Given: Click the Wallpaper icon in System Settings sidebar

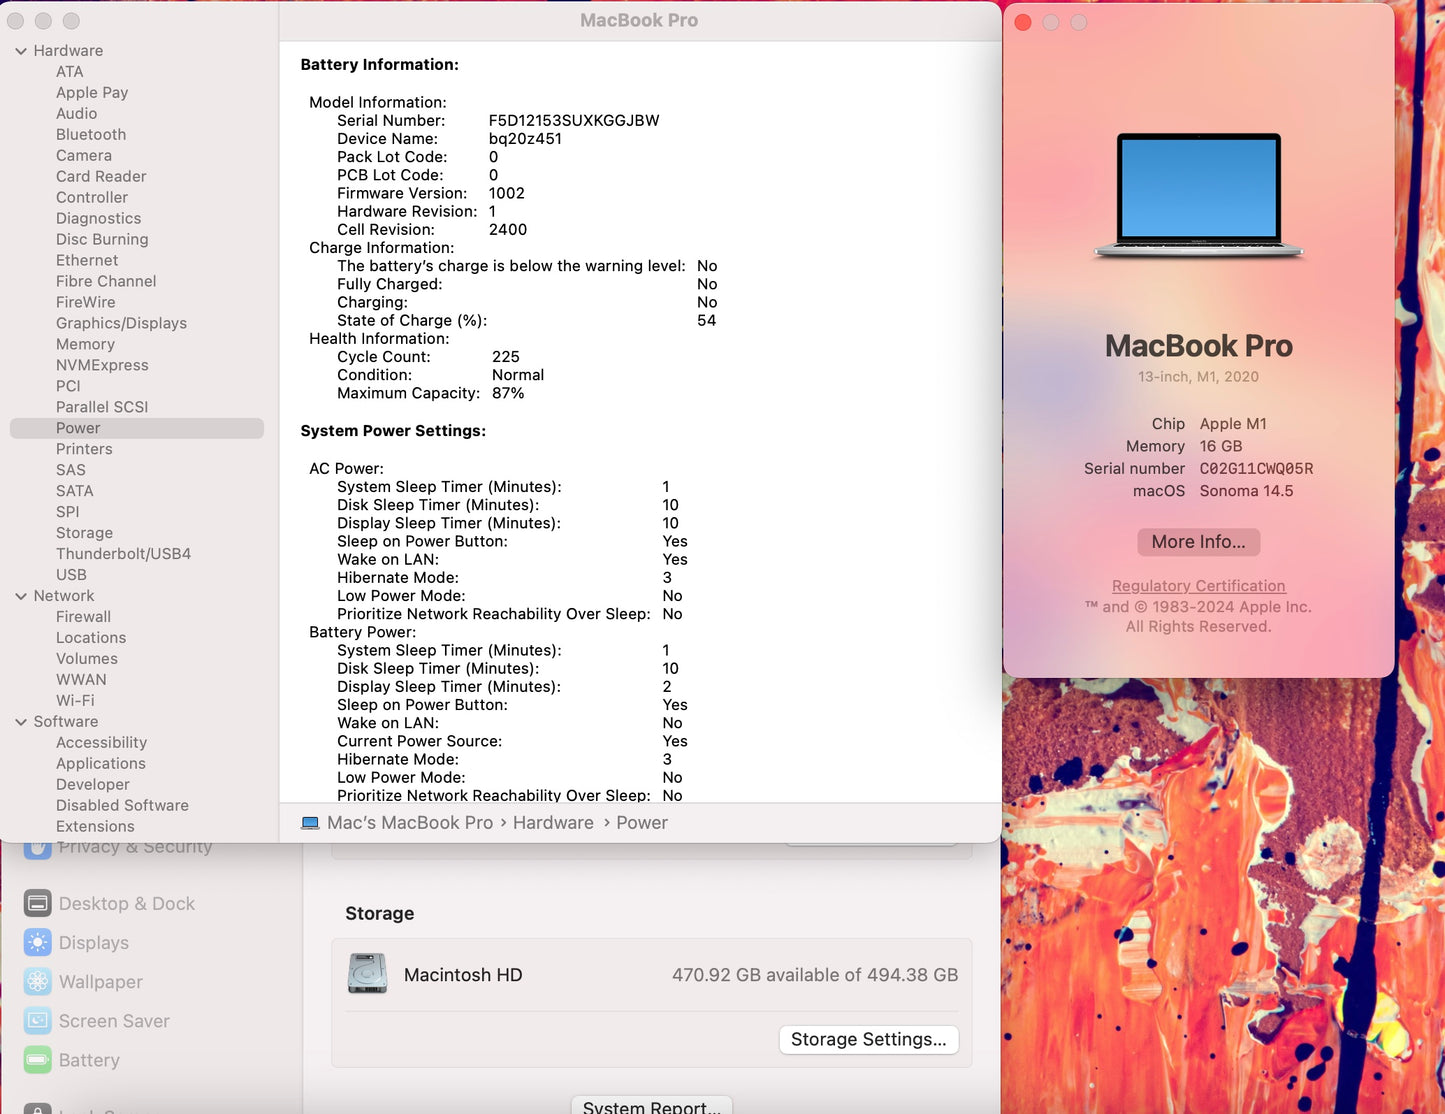Looking at the screenshot, I should [x=38, y=981].
